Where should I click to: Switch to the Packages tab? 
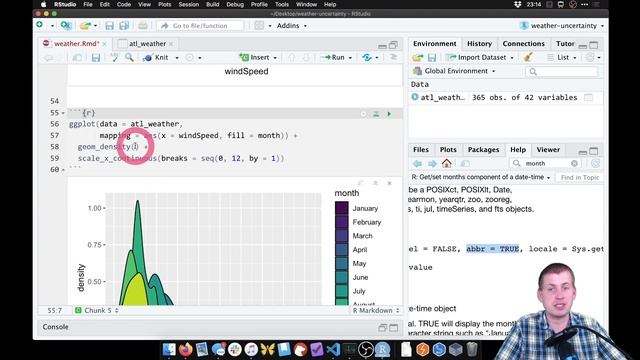pyautogui.click(x=483, y=150)
